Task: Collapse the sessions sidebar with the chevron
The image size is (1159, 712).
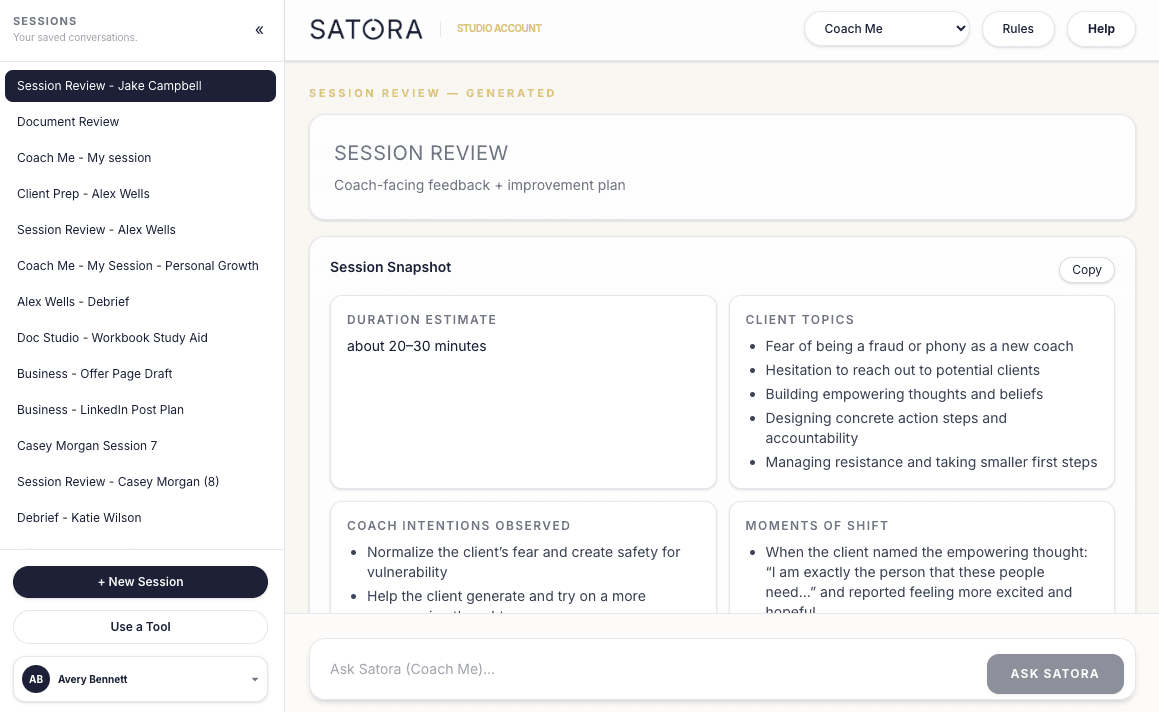Action: coord(259,30)
